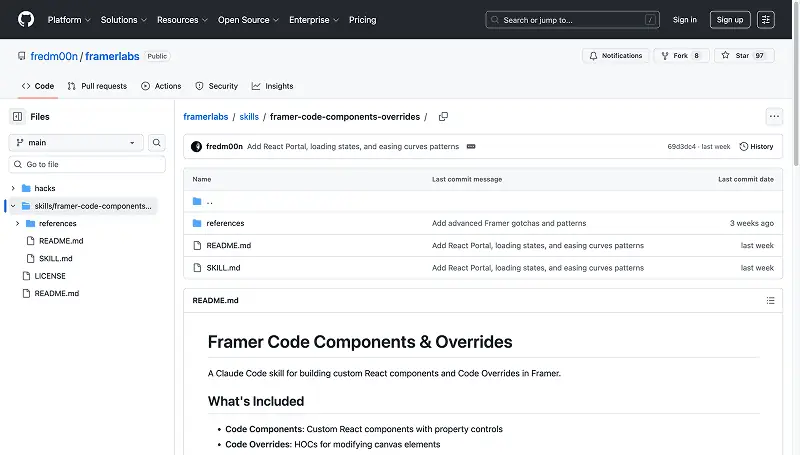This screenshot has width=800, height=455.
Task: Open Notifications button
Action: (615, 56)
